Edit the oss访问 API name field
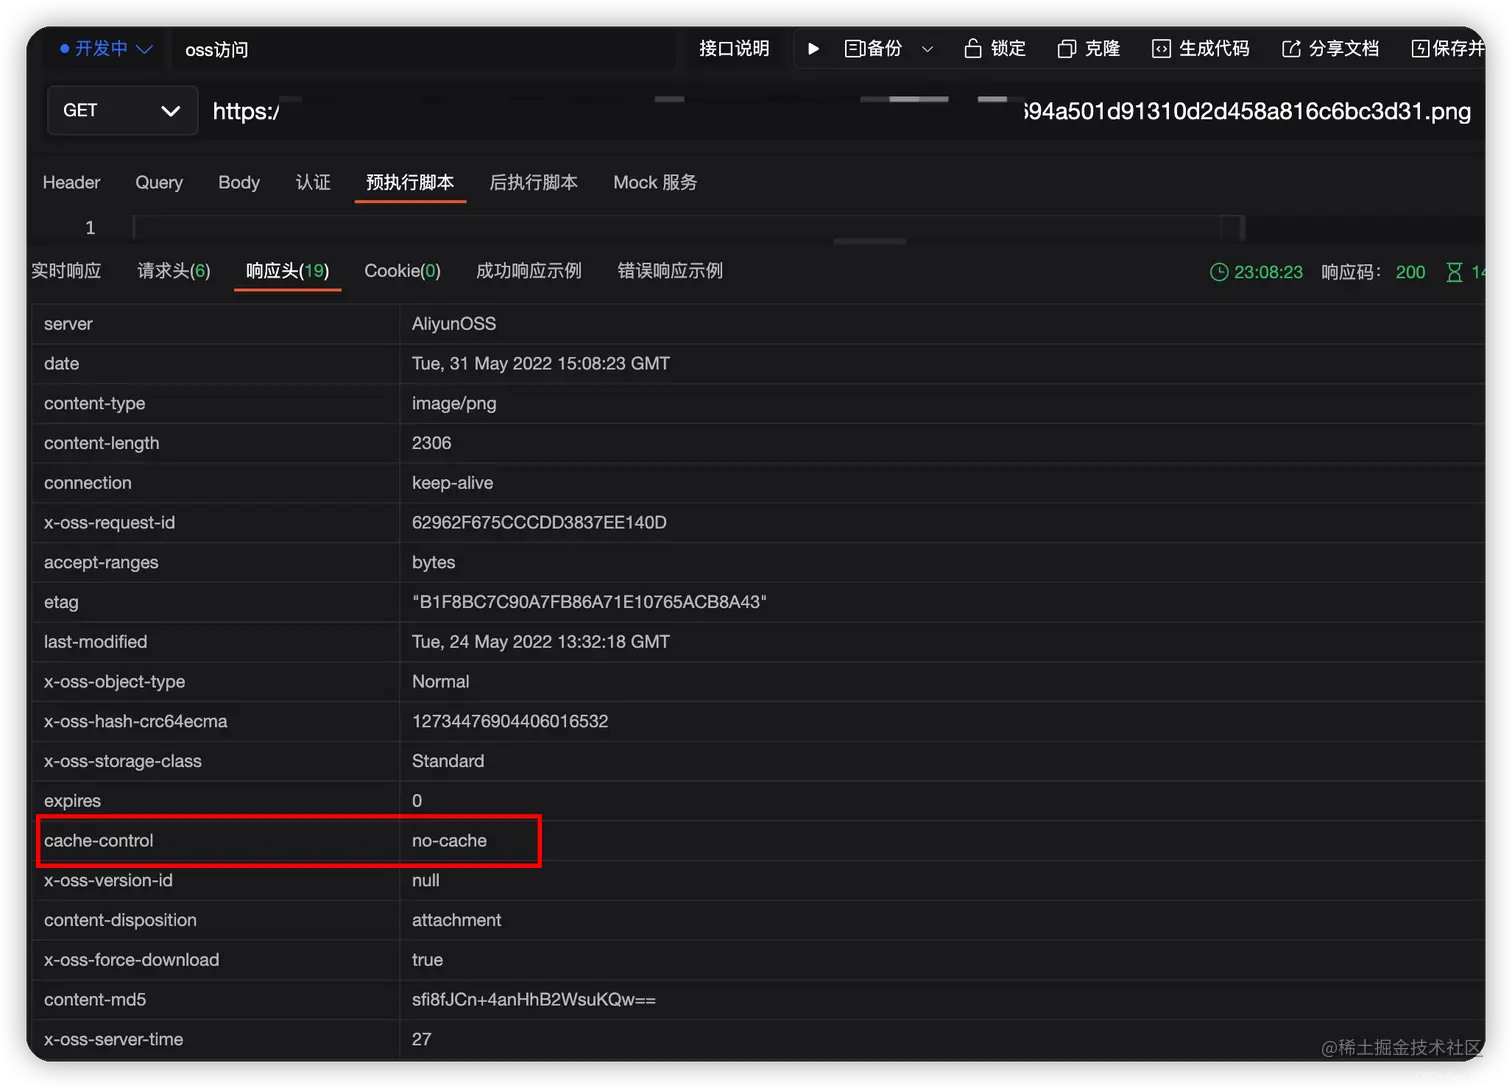Image resolution: width=1512 pixels, height=1088 pixels. [425, 49]
